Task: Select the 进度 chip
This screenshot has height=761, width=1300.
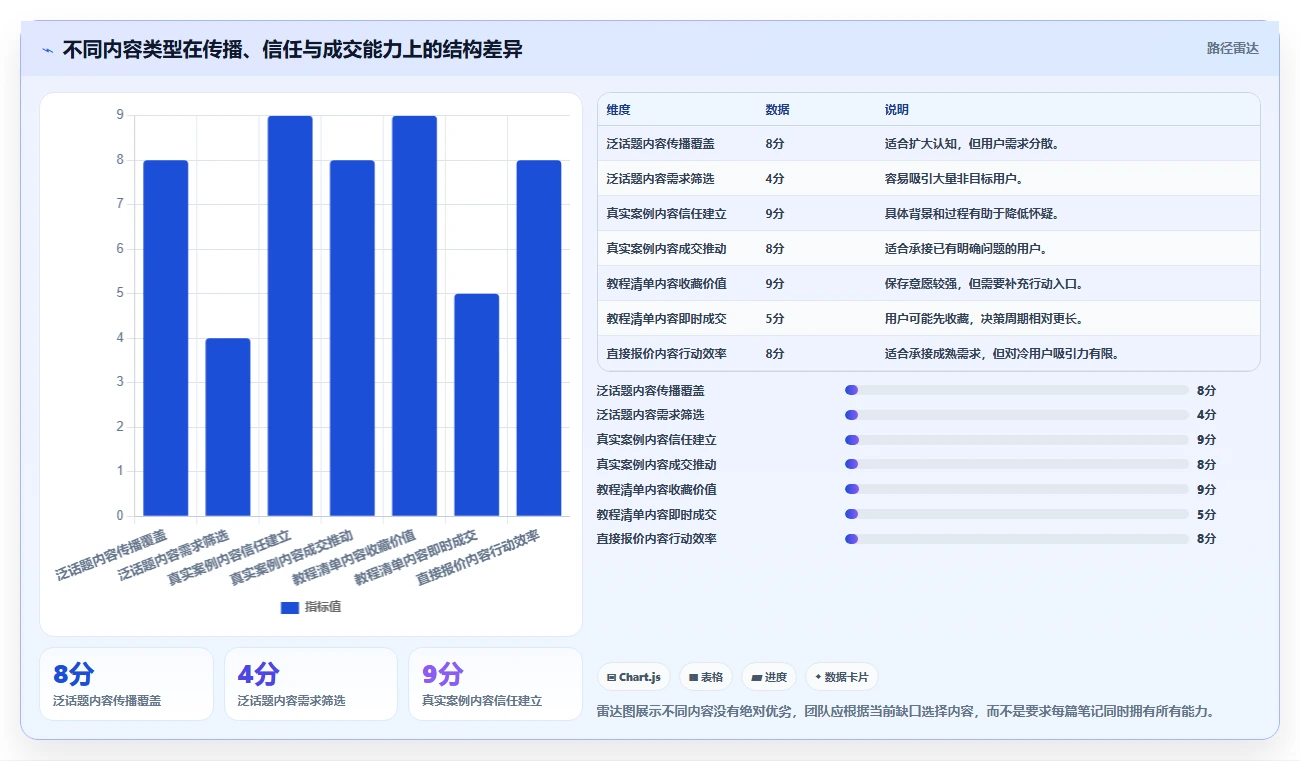Action: pos(769,677)
